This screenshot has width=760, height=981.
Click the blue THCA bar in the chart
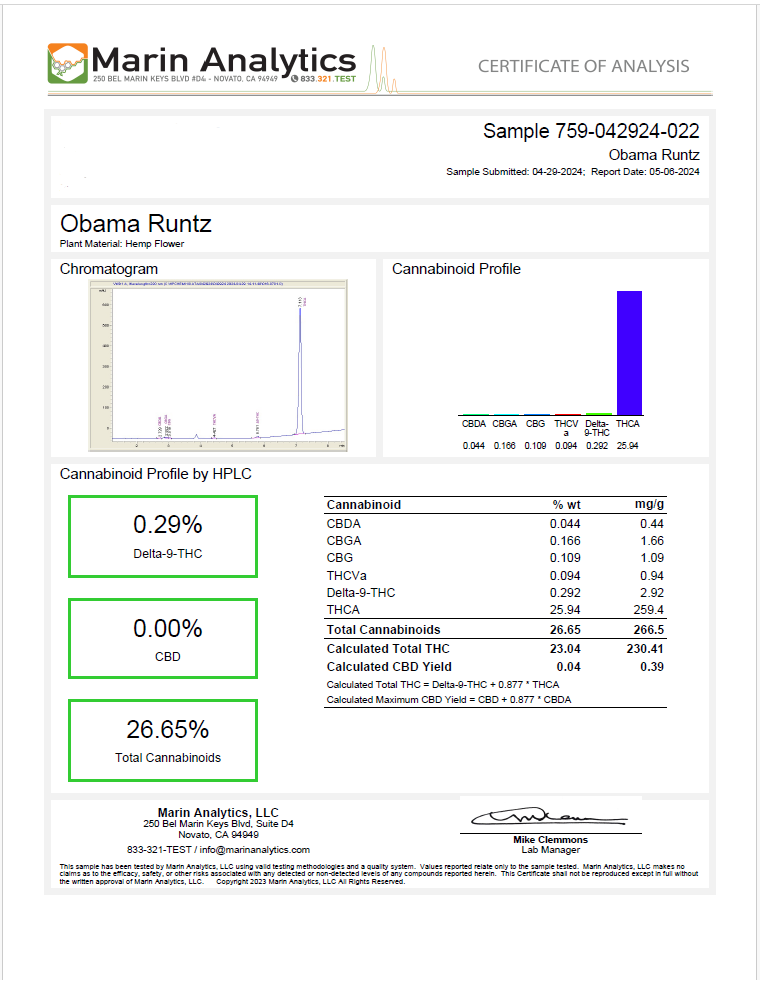(x=629, y=353)
